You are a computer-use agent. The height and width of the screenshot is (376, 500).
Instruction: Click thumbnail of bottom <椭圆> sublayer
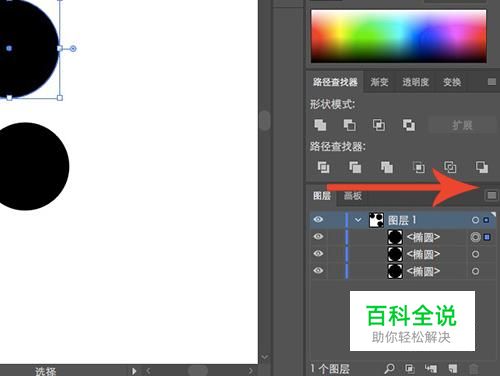[395, 271]
